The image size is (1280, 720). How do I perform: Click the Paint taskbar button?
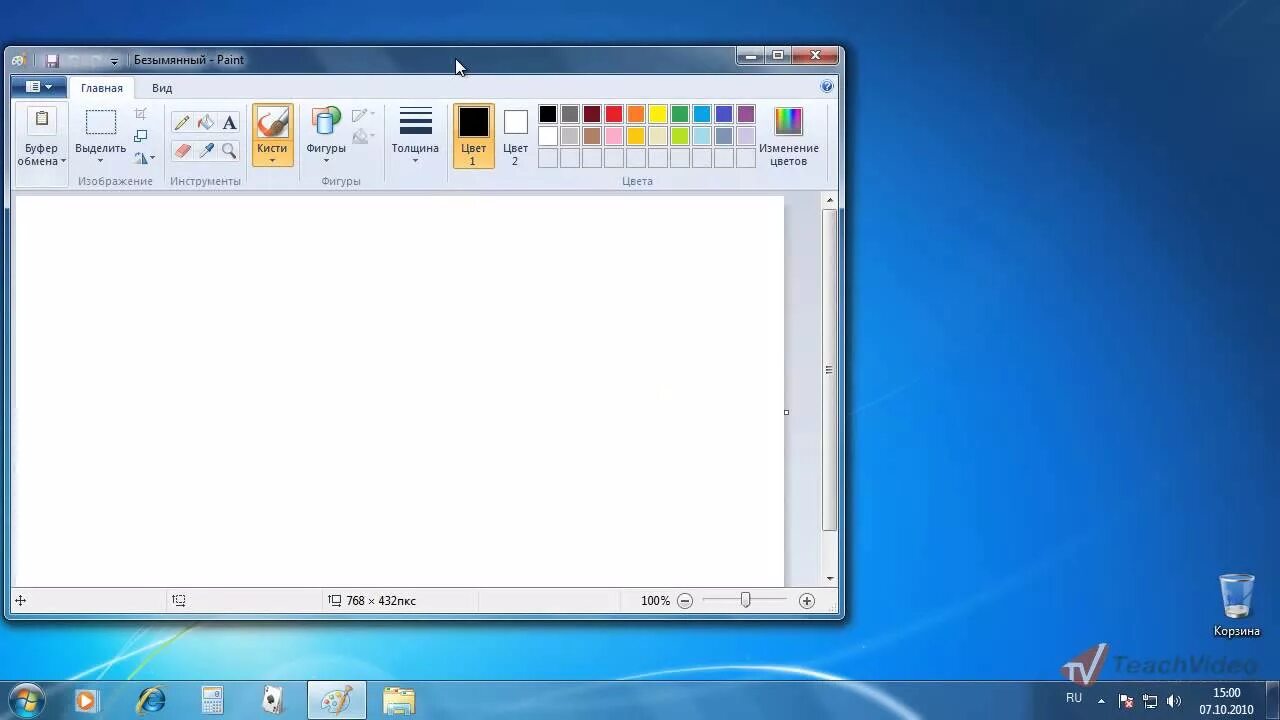[x=336, y=701]
